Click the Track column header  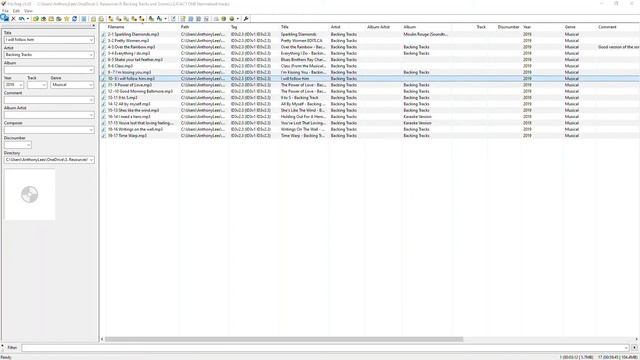click(481, 27)
